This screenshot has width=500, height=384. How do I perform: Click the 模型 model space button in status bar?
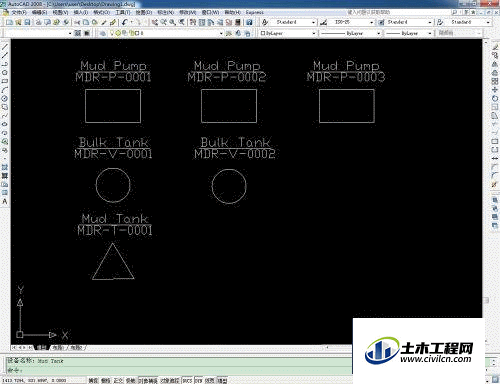tap(222, 381)
